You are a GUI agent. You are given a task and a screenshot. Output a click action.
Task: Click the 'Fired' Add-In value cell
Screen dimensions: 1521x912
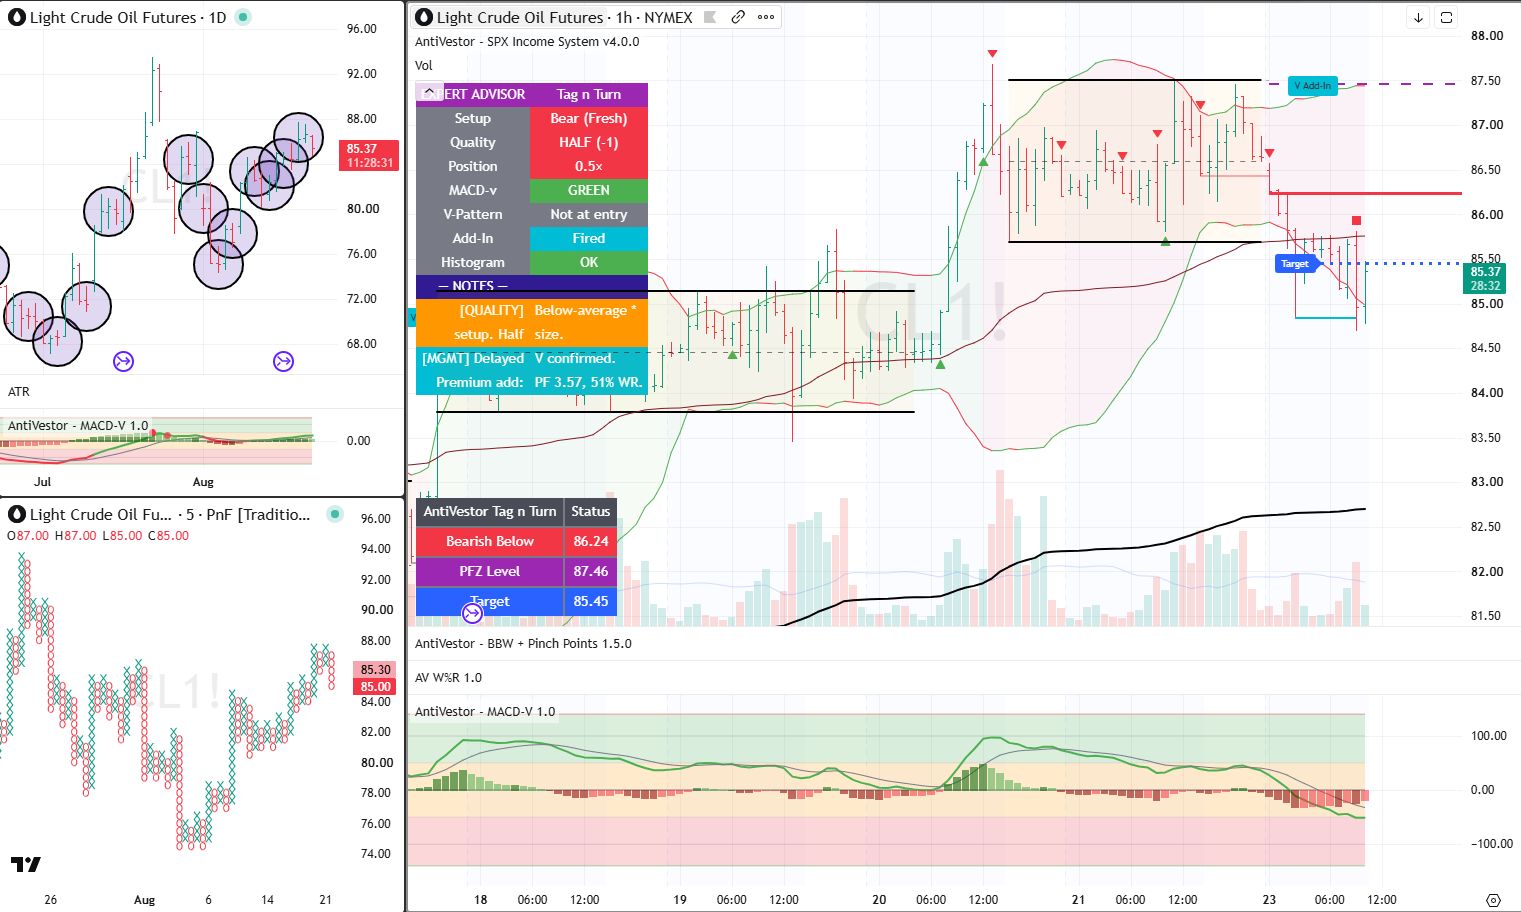click(x=589, y=238)
